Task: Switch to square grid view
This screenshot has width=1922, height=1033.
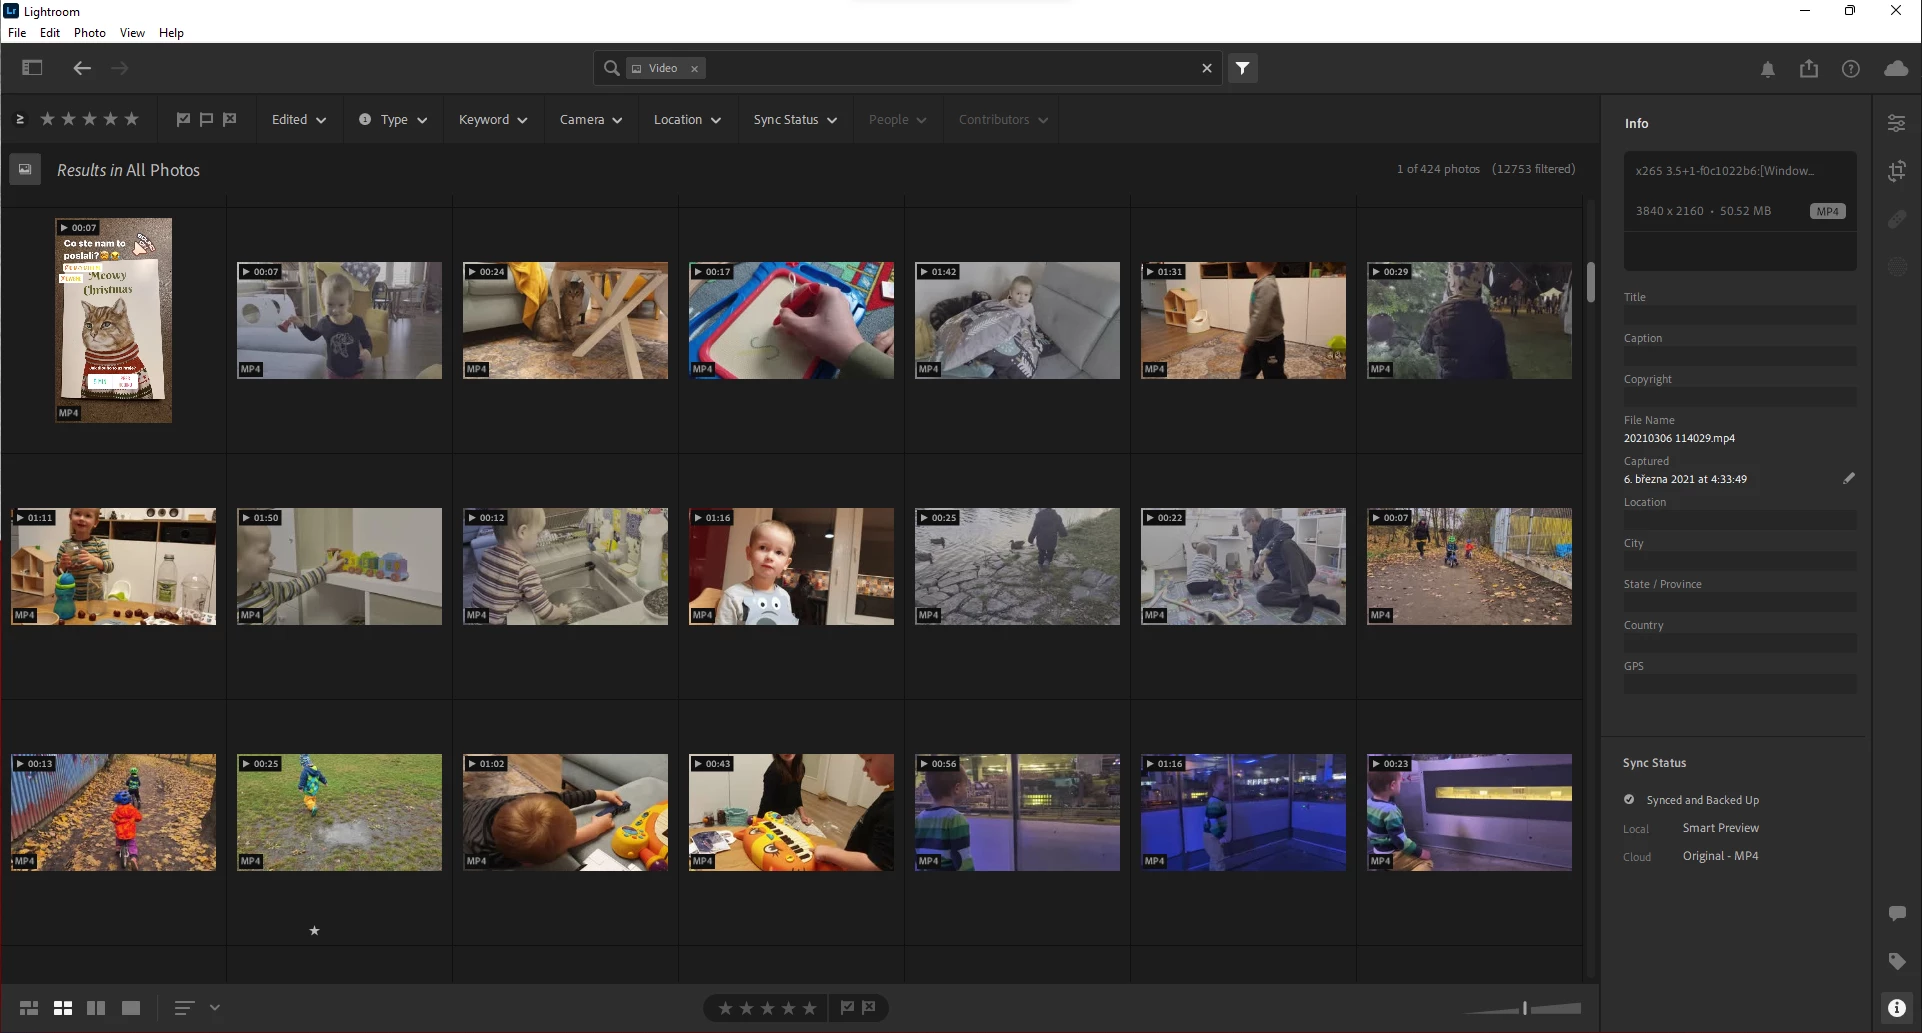Action: pyautogui.click(x=63, y=1008)
